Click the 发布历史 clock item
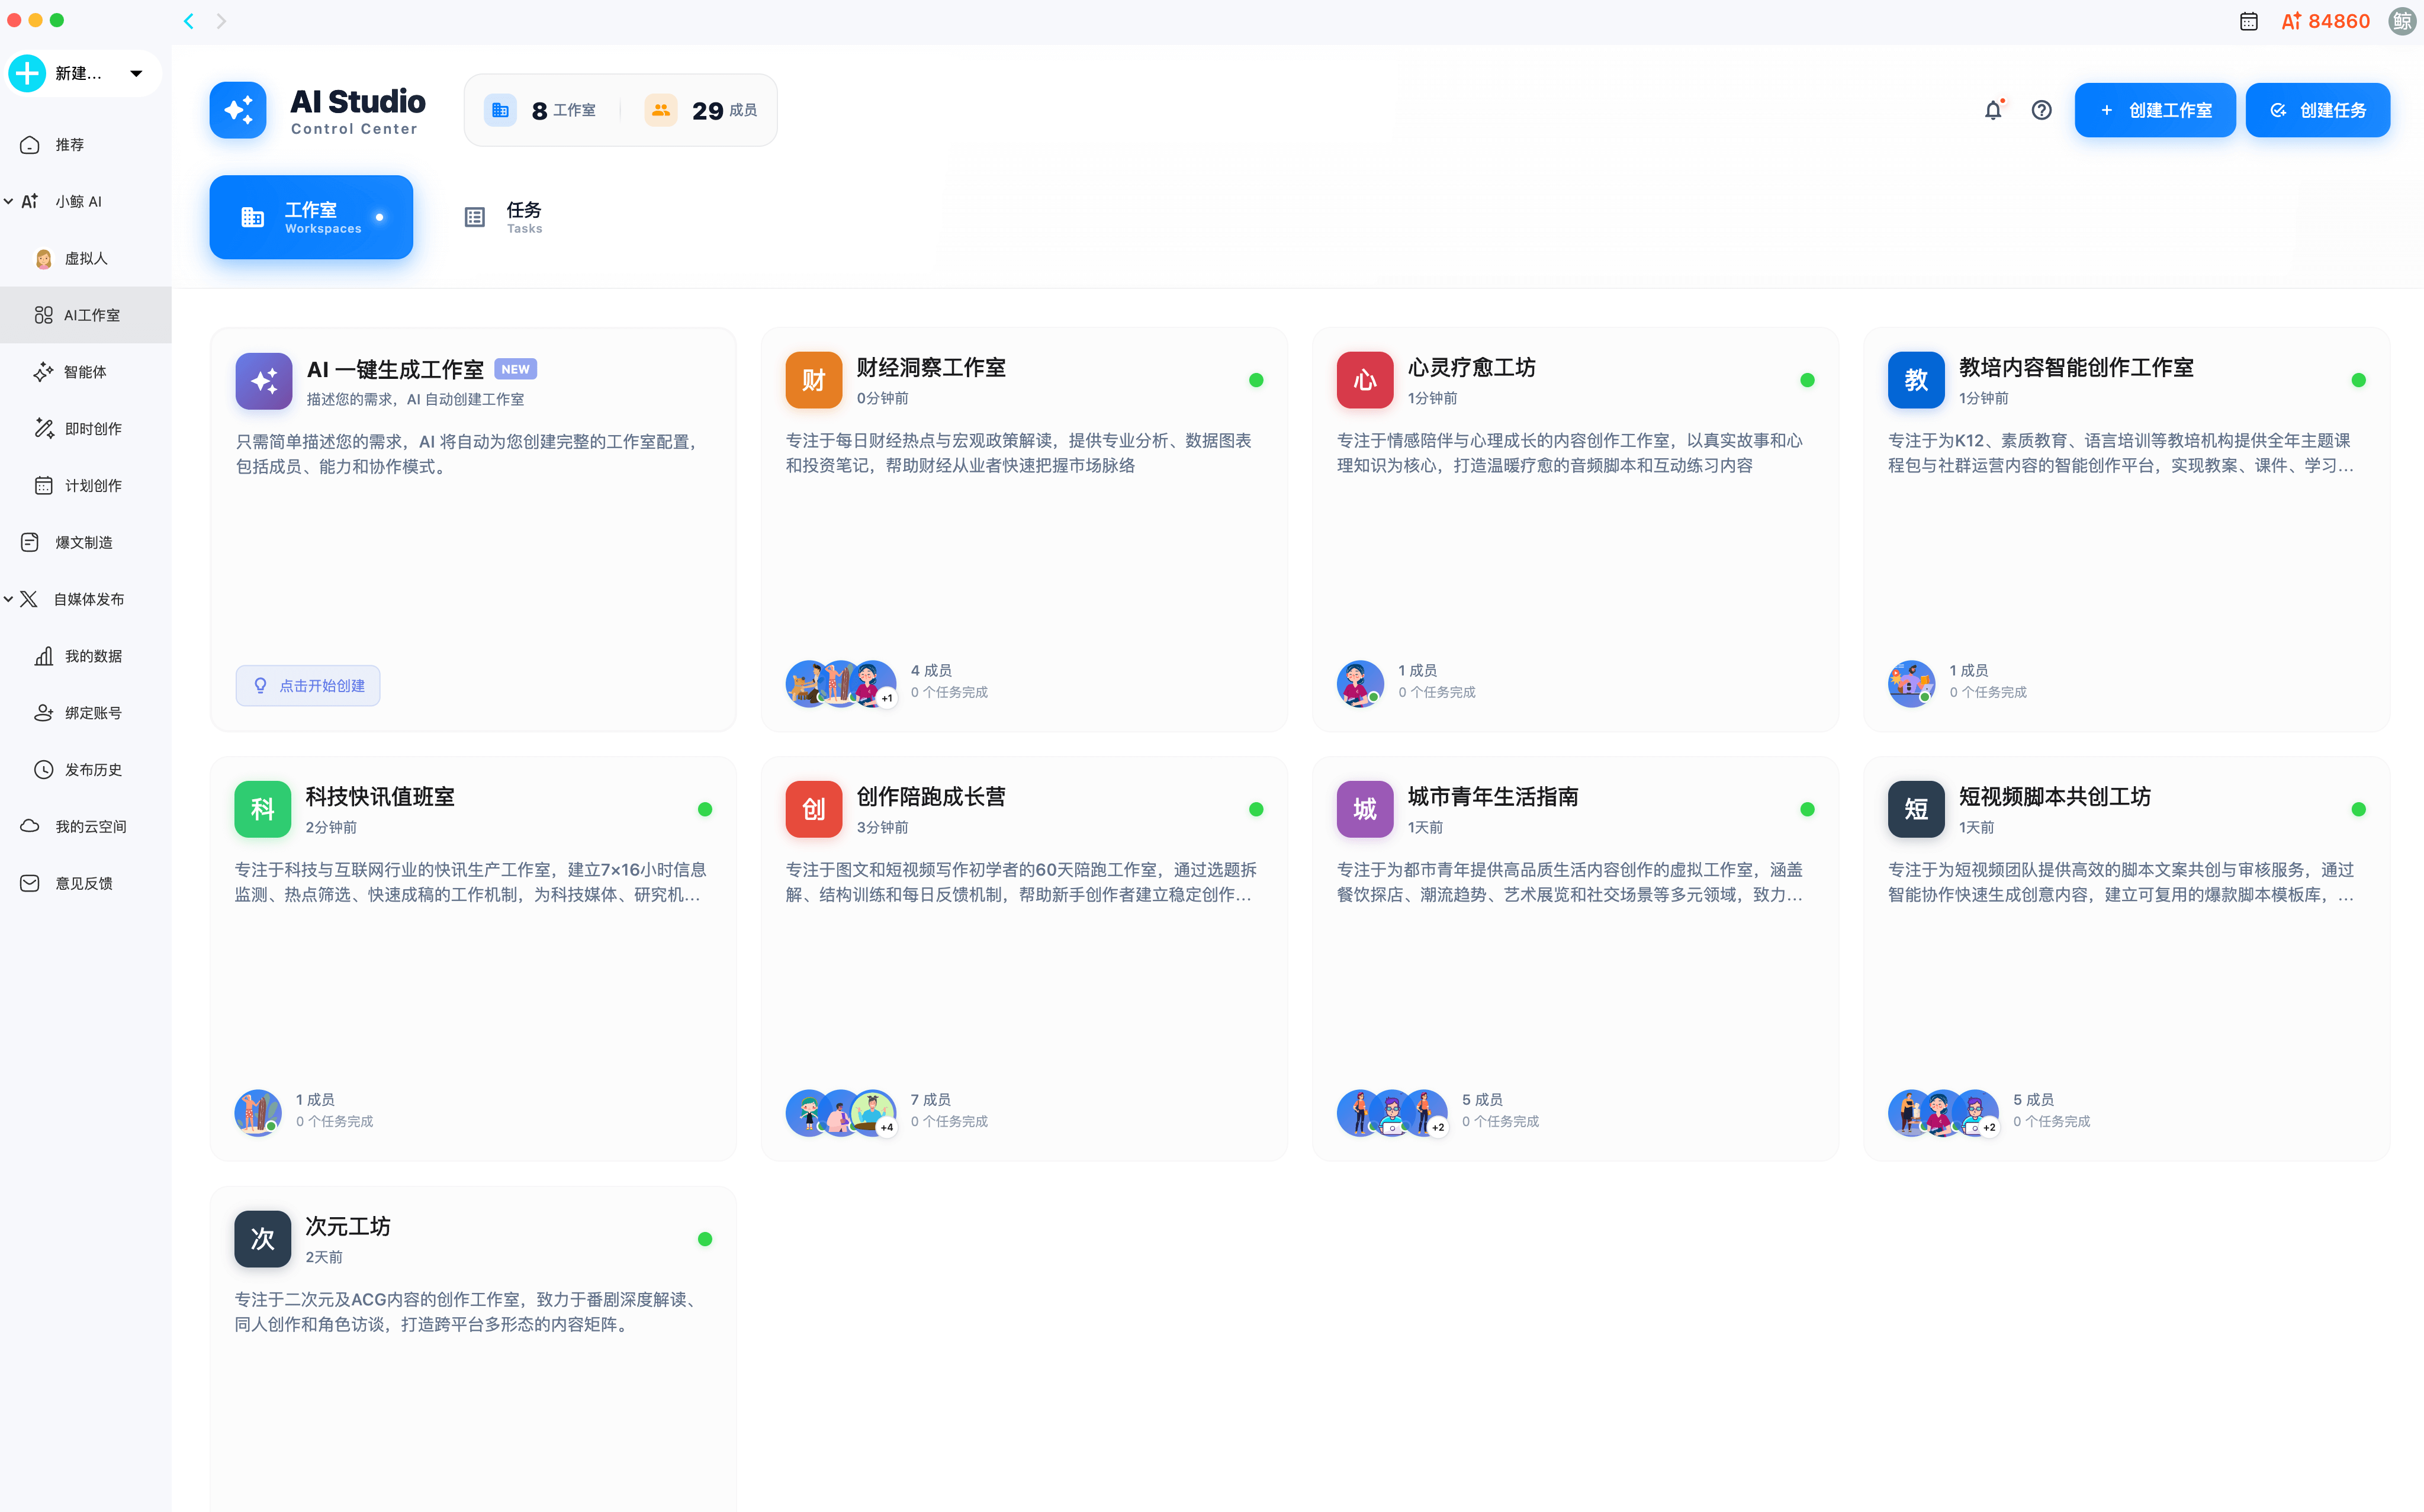The height and width of the screenshot is (1512, 2424). 92,769
